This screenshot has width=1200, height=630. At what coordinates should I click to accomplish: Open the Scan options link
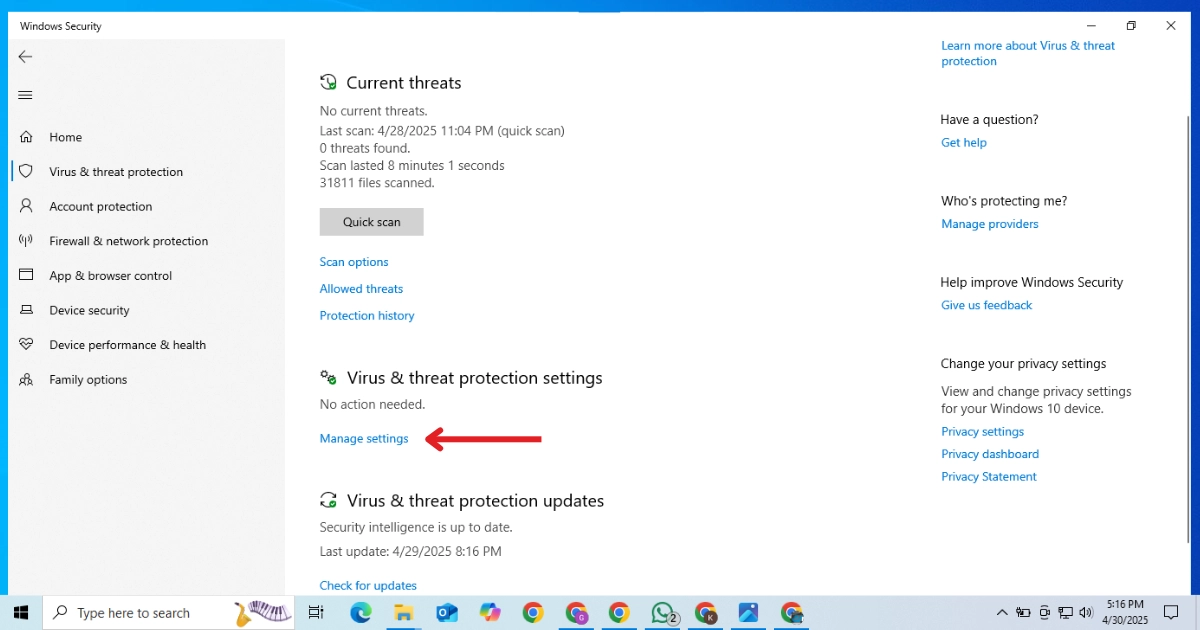coord(354,262)
